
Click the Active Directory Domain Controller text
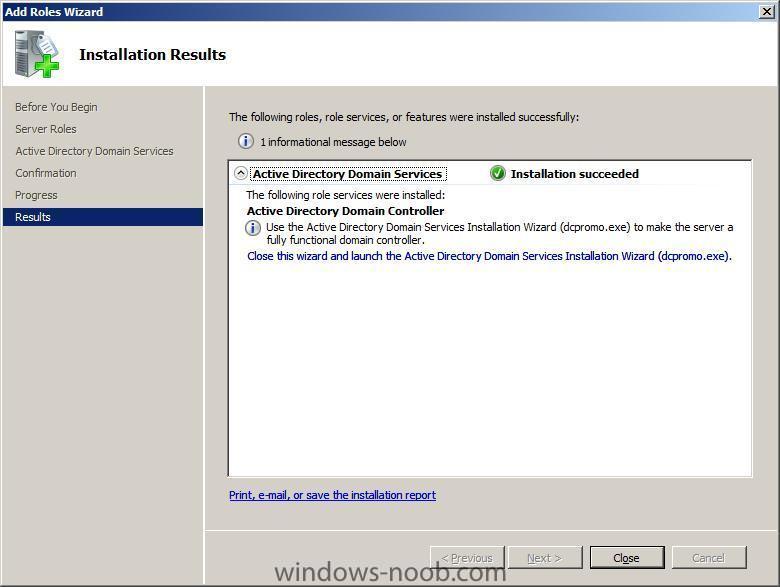click(345, 211)
